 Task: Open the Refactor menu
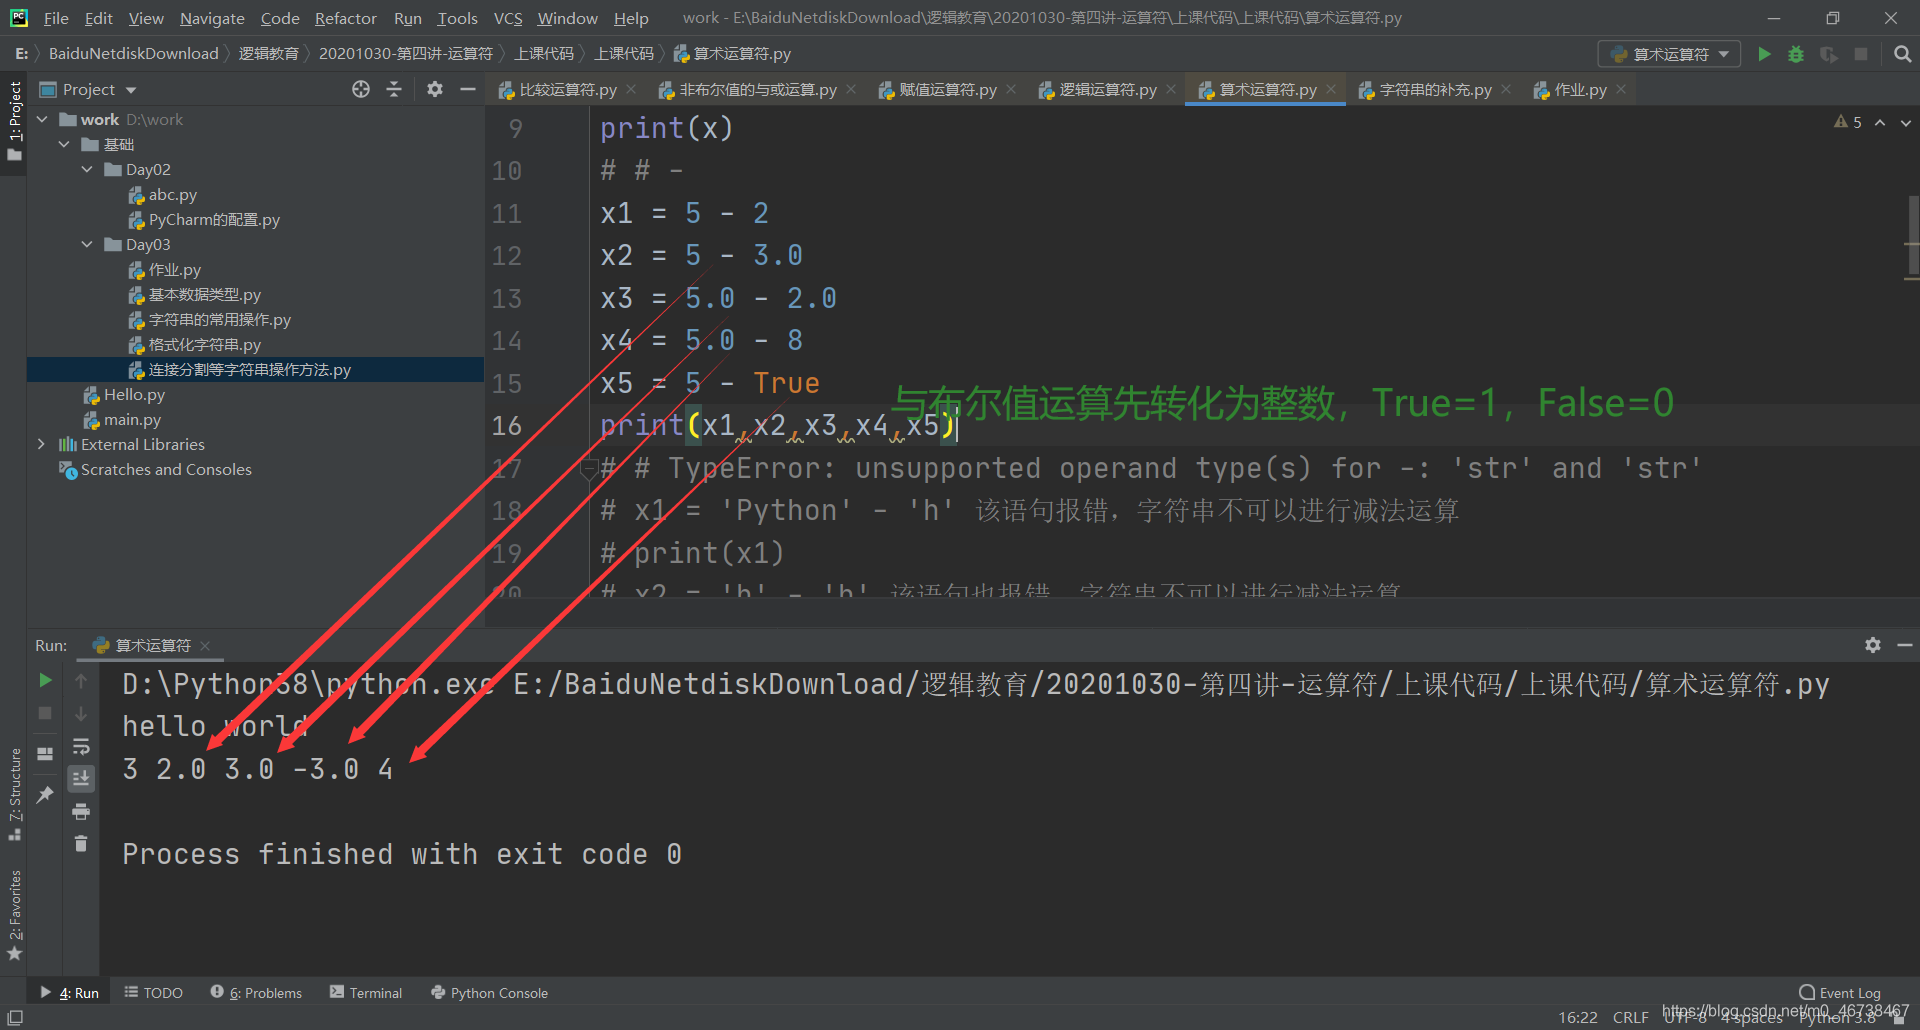(345, 18)
